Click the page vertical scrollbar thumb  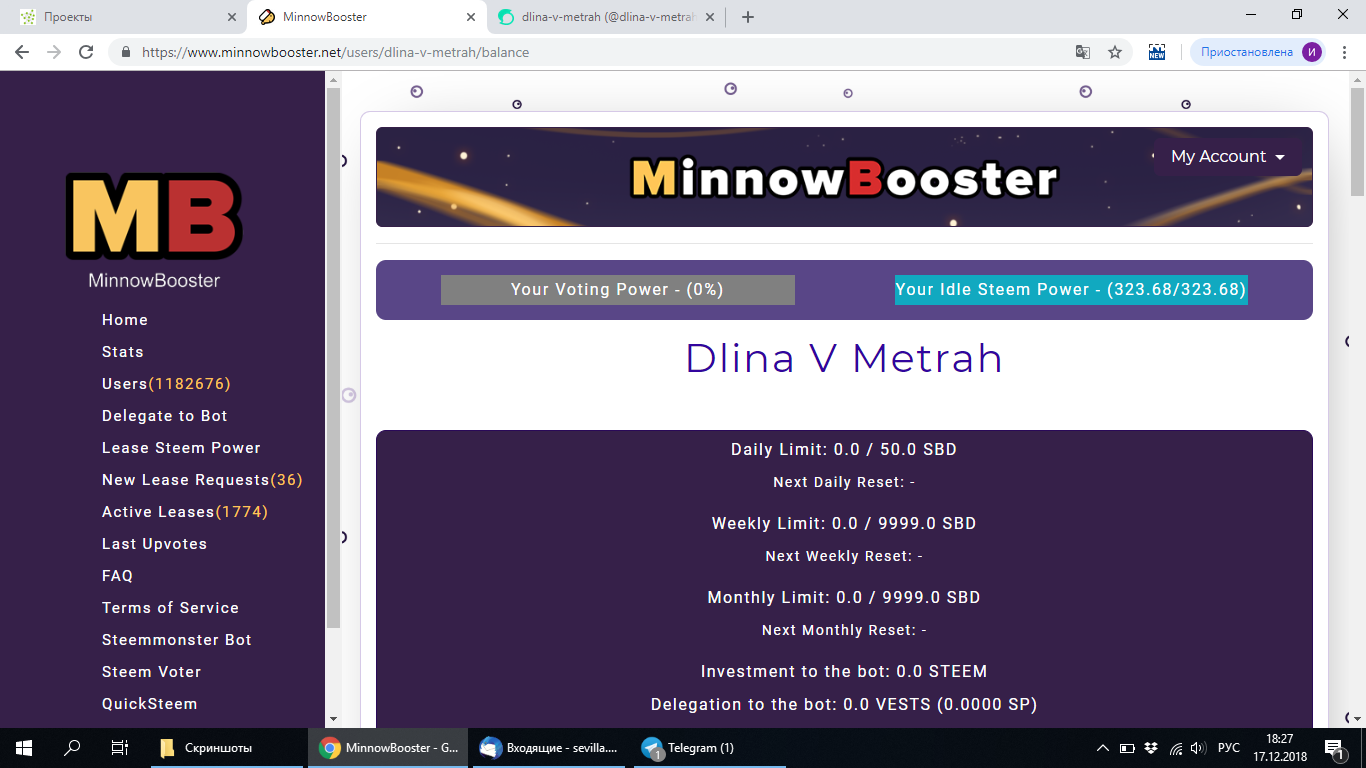(x=1357, y=140)
